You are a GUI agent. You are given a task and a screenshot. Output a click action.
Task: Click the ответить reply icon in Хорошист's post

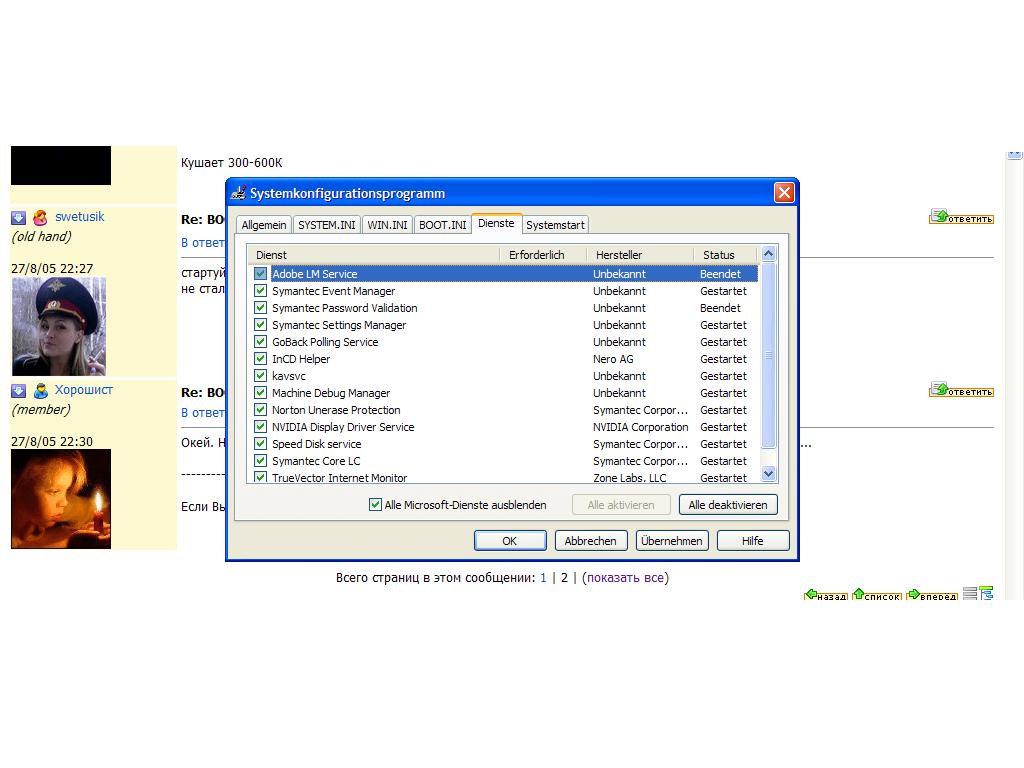pos(960,390)
